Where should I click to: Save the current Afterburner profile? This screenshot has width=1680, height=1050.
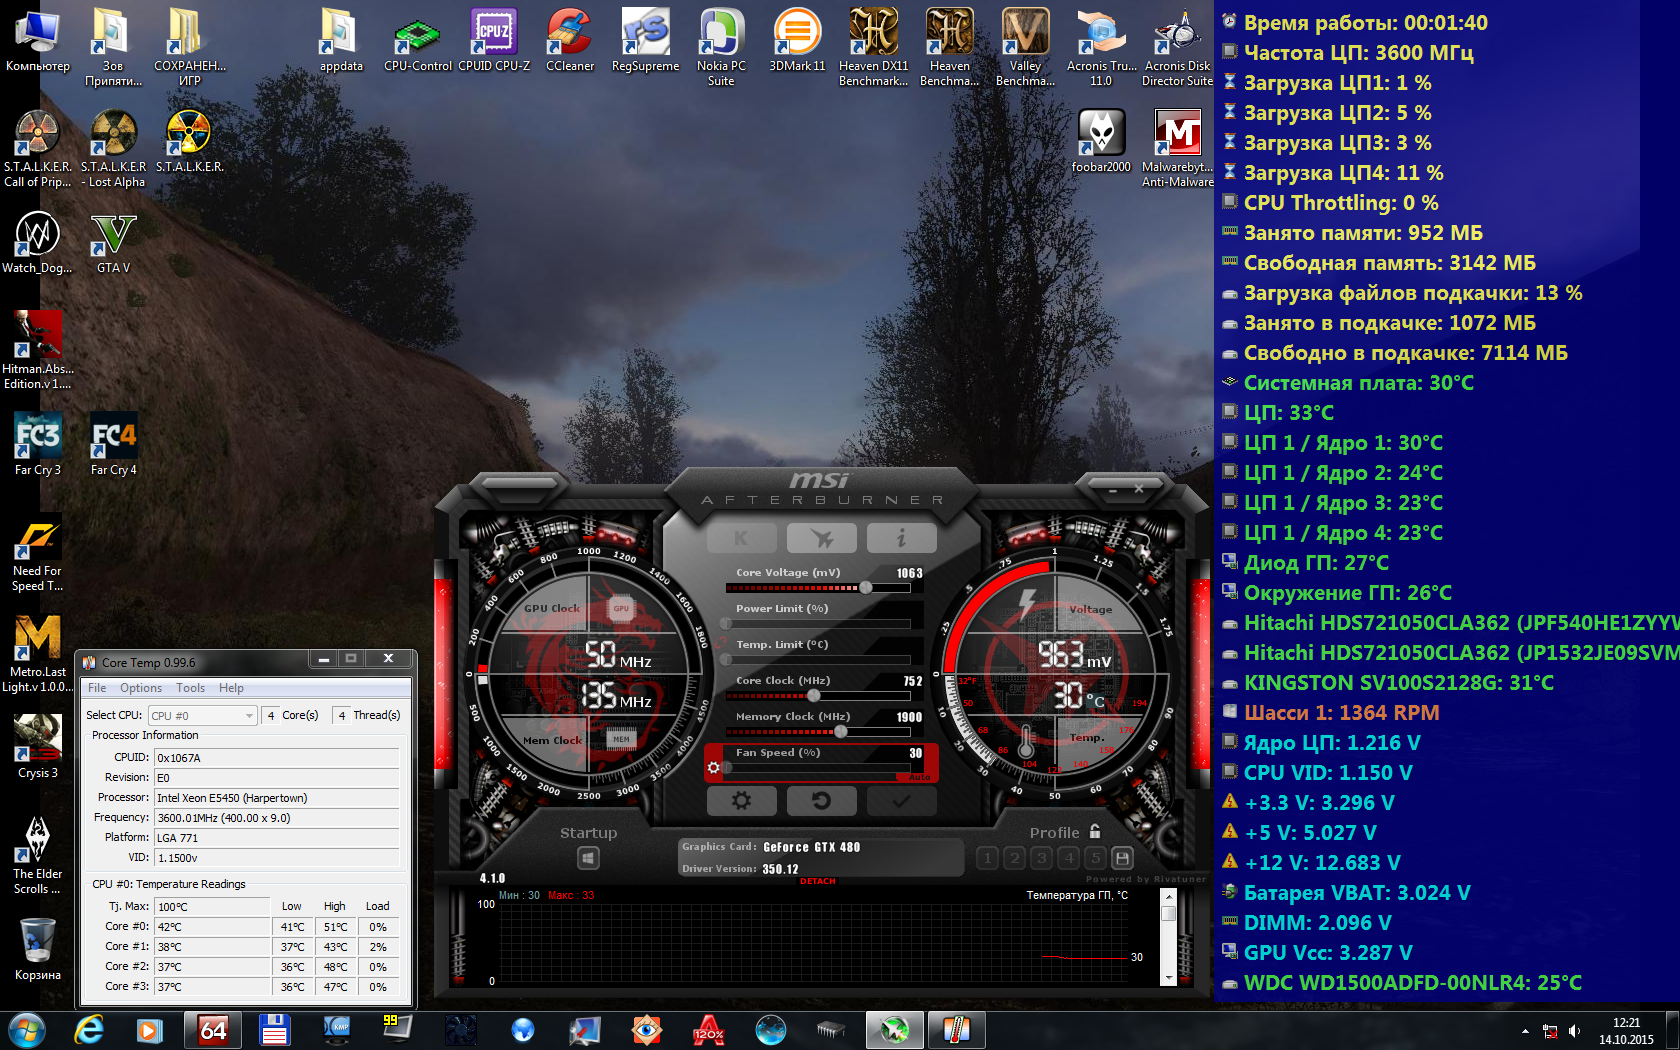pos(1123,858)
